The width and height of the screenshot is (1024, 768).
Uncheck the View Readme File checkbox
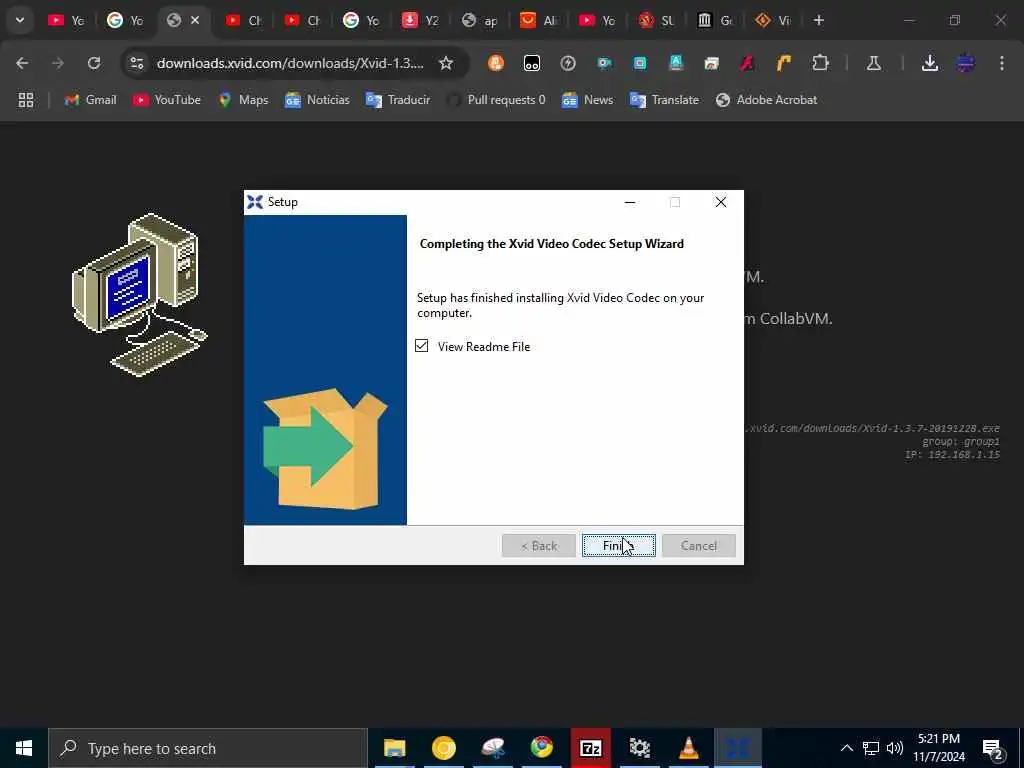point(421,346)
